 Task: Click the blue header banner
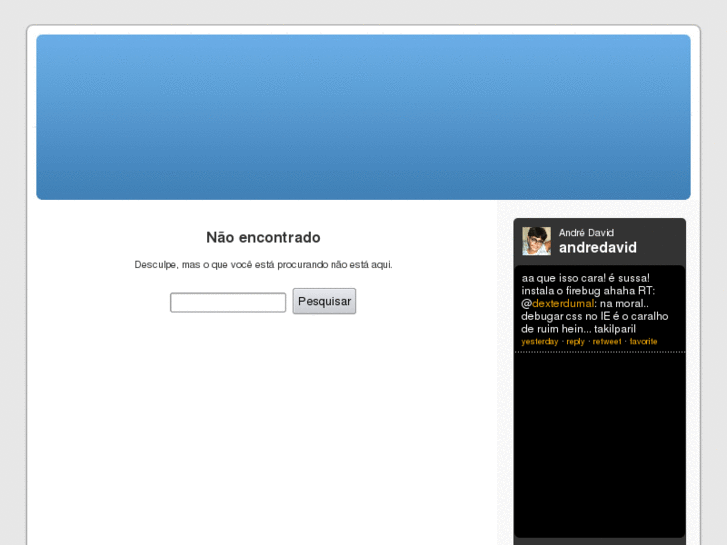click(364, 117)
